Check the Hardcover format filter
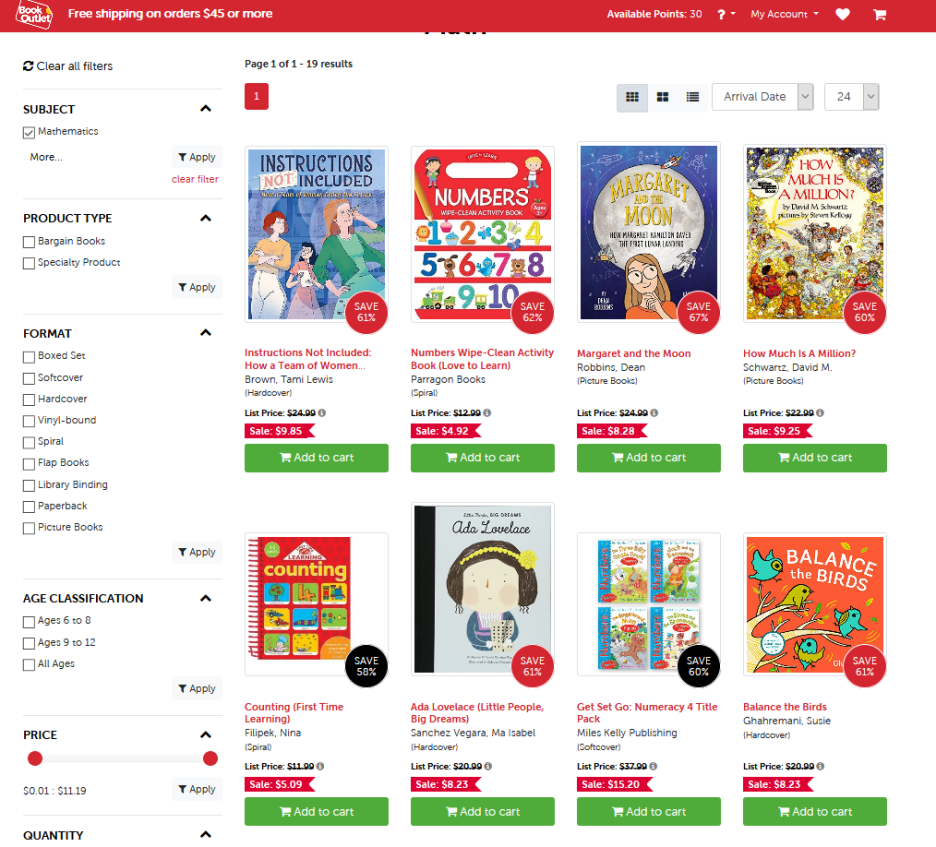Viewport: 936px width, 847px height. [29, 399]
